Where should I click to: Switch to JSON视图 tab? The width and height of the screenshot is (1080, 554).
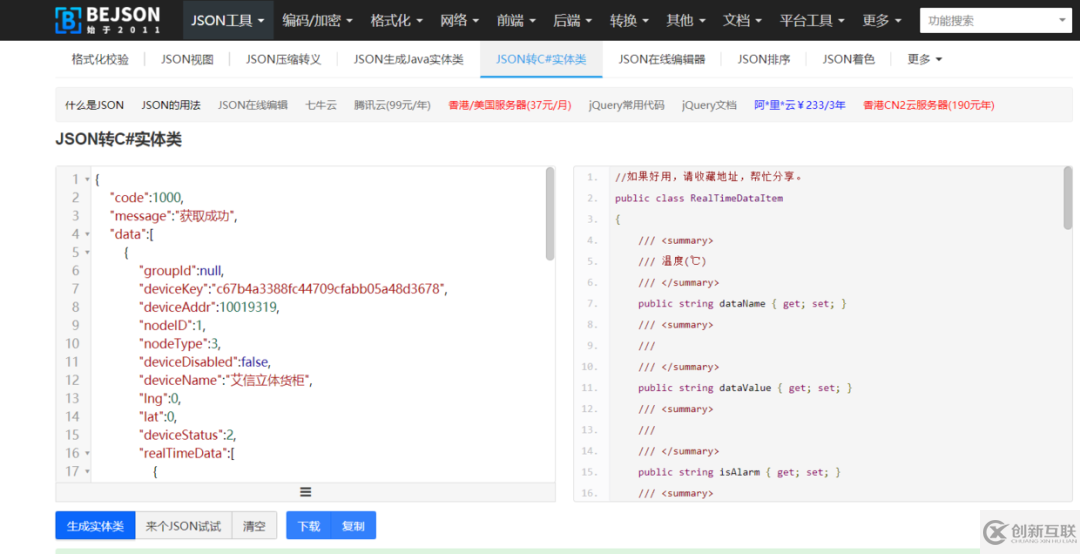click(187, 59)
